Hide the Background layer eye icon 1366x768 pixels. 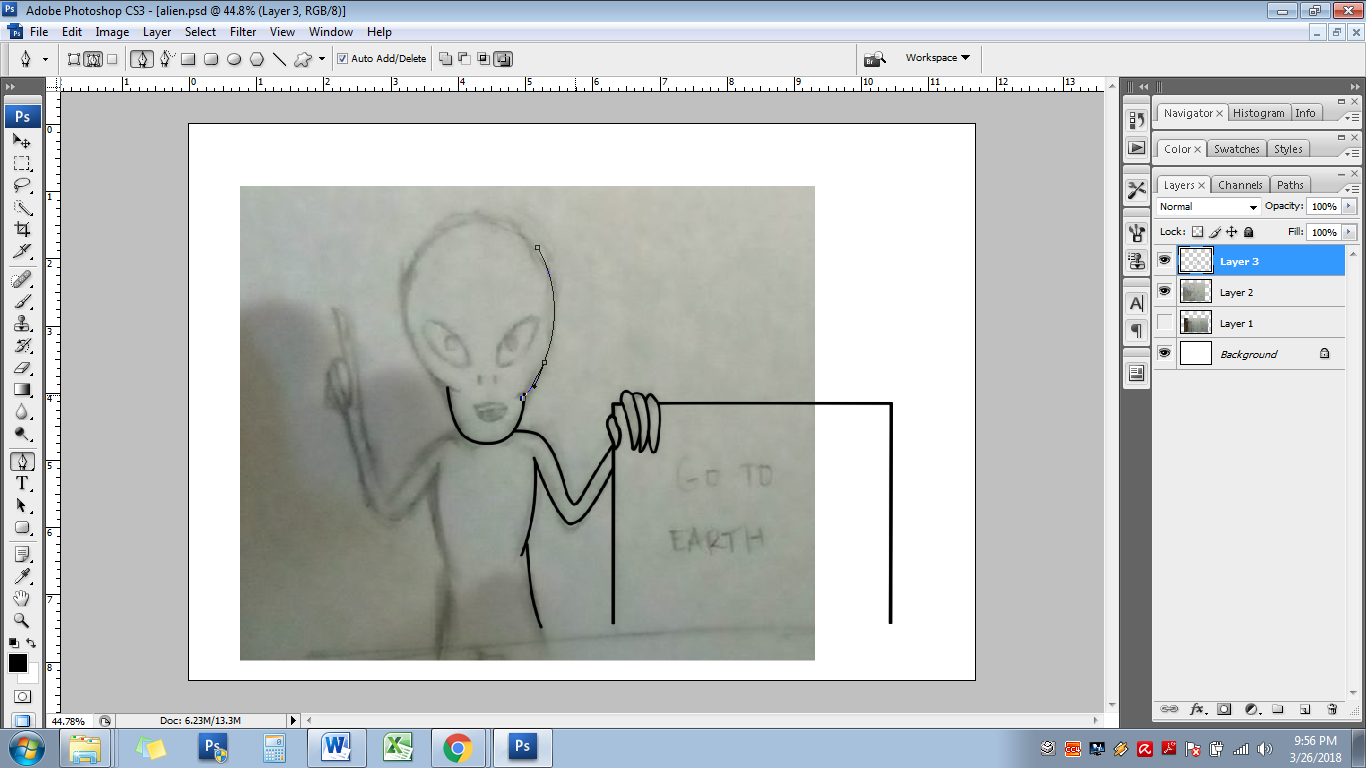pyautogui.click(x=1164, y=353)
